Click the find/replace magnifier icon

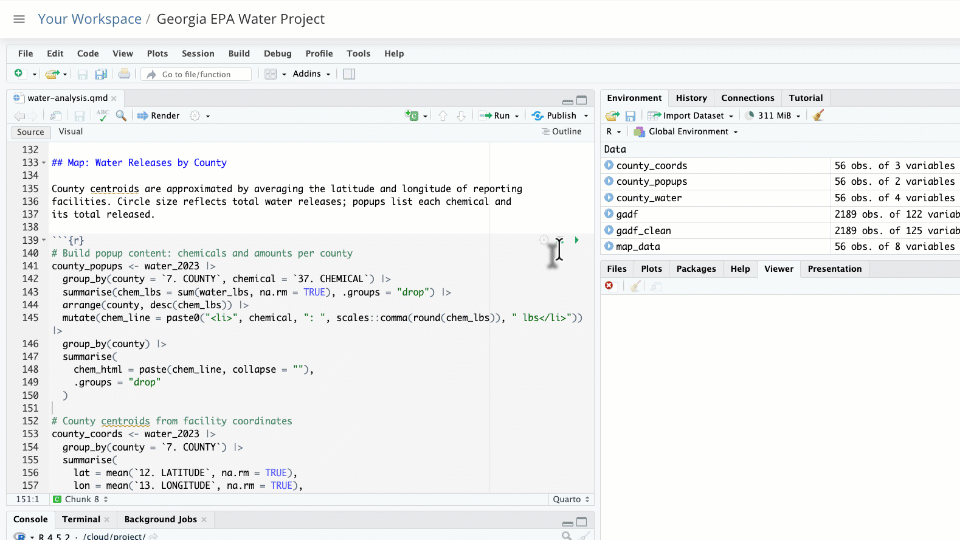pyautogui.click(x=121, y=116)
